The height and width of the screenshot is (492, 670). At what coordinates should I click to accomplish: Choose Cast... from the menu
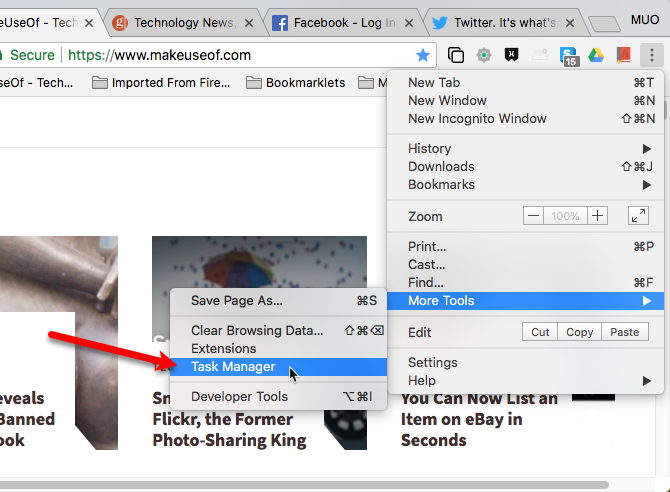point(526,265)
